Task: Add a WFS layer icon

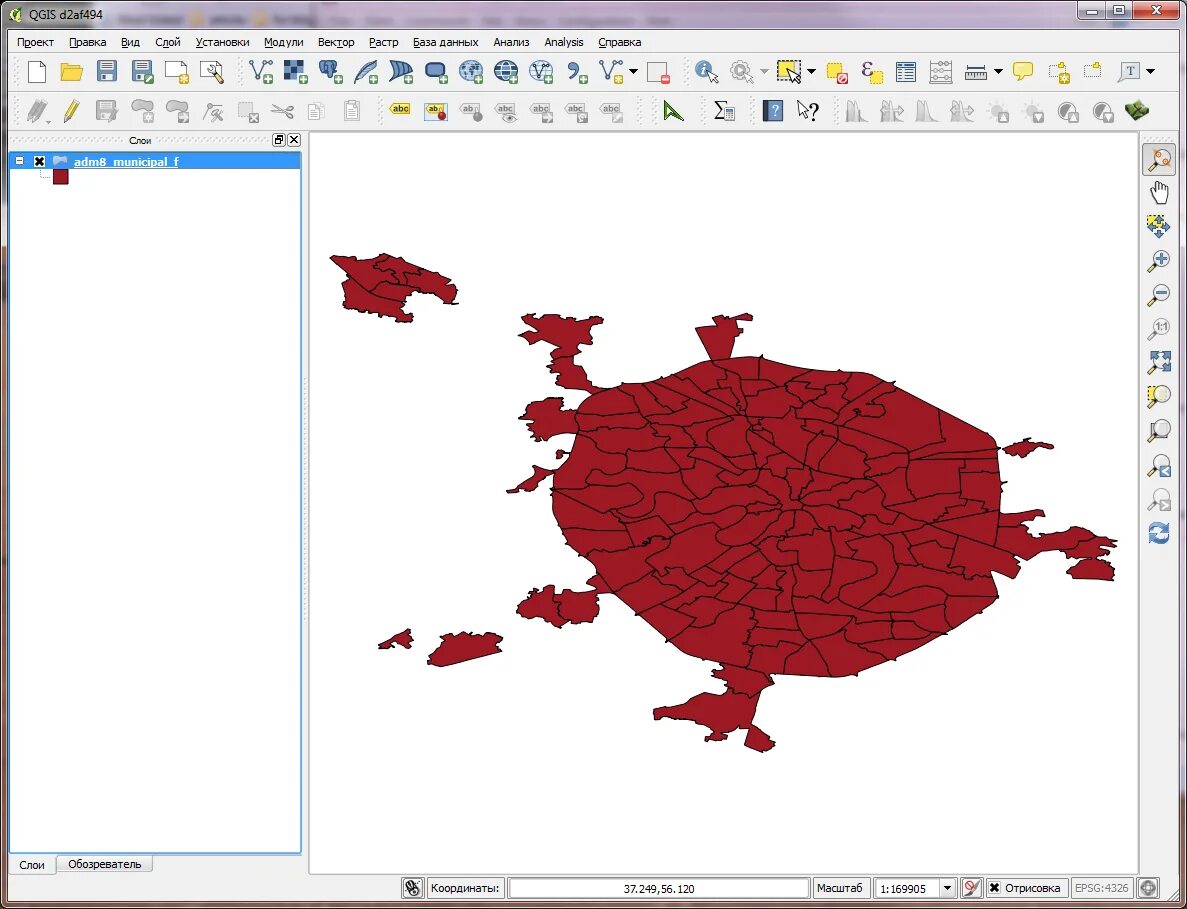Action: 541,72
